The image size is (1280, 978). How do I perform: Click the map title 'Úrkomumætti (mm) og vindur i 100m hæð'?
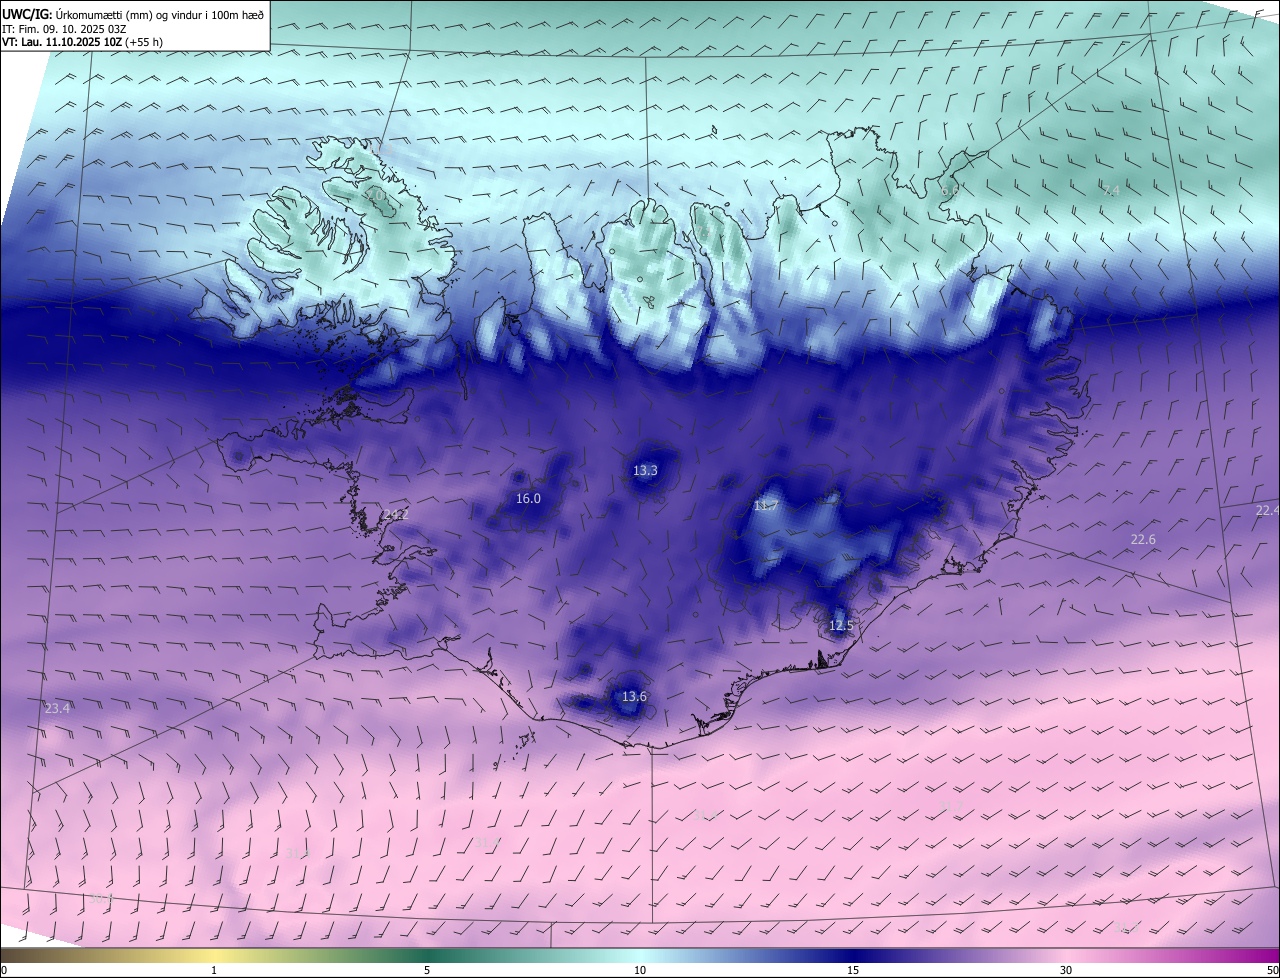pos(160,14)
